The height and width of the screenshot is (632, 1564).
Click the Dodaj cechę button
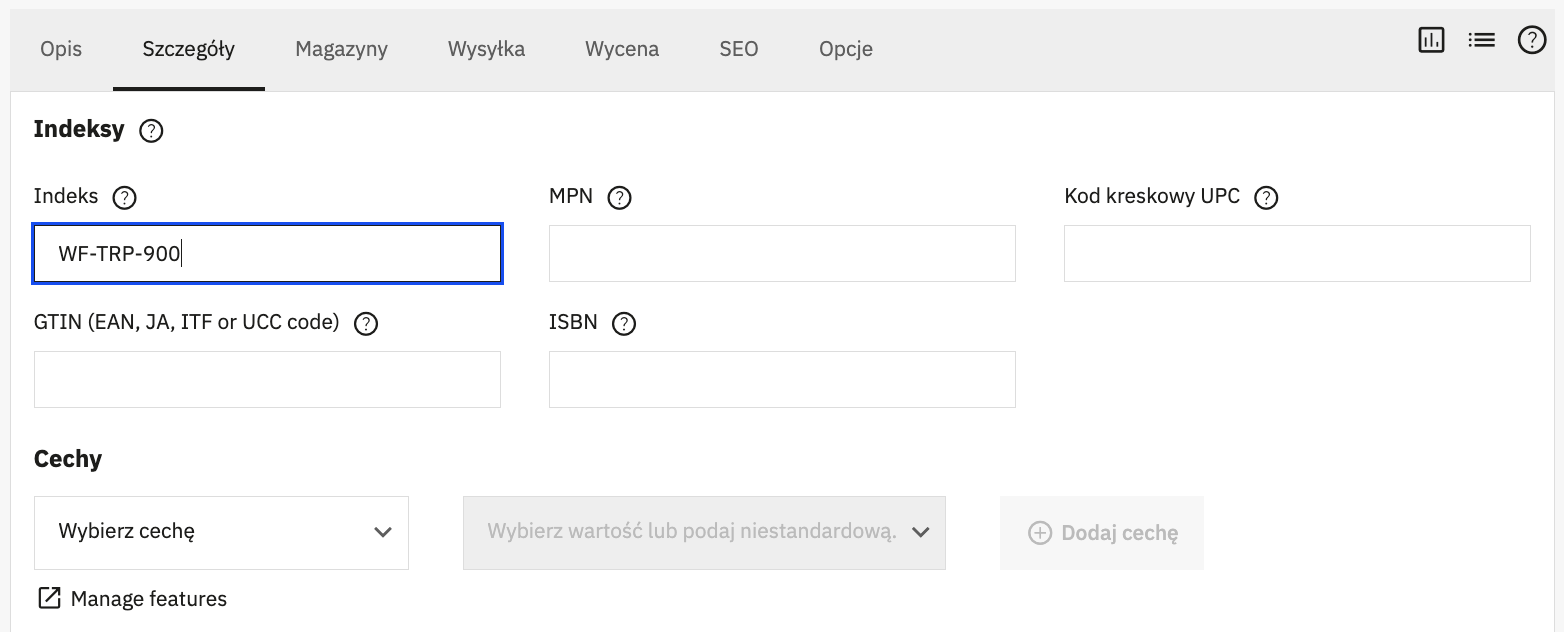pos(1102,533)
